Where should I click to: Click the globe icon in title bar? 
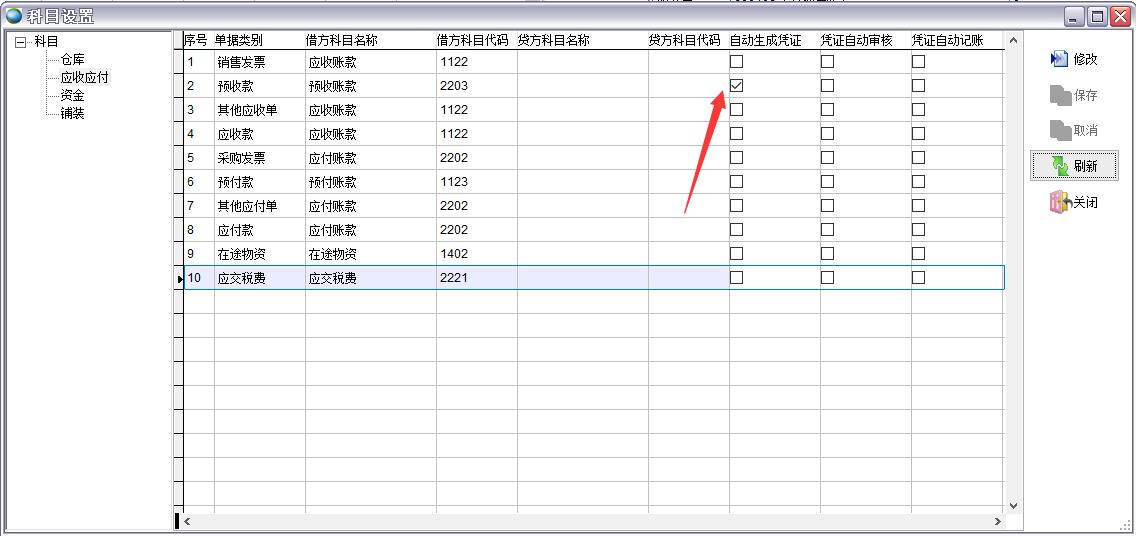pyautogui.click(x=14, y=16)
